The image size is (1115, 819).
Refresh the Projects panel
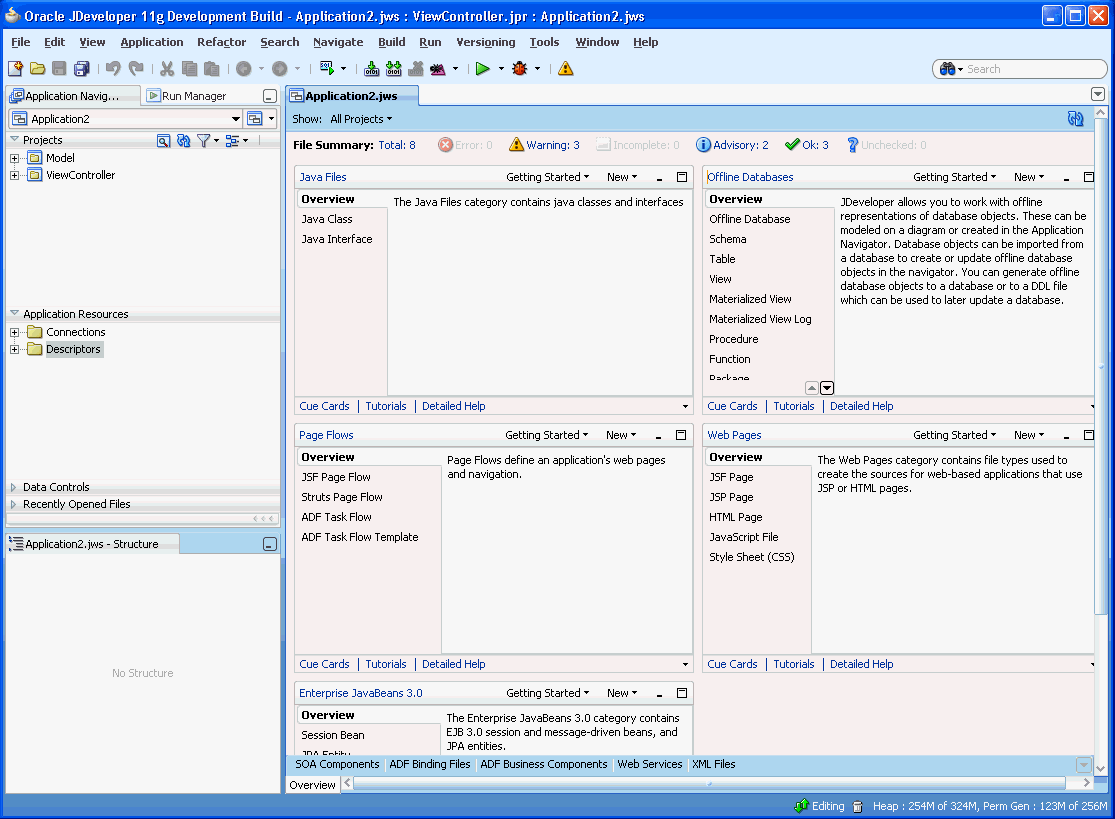pos(183,141)
